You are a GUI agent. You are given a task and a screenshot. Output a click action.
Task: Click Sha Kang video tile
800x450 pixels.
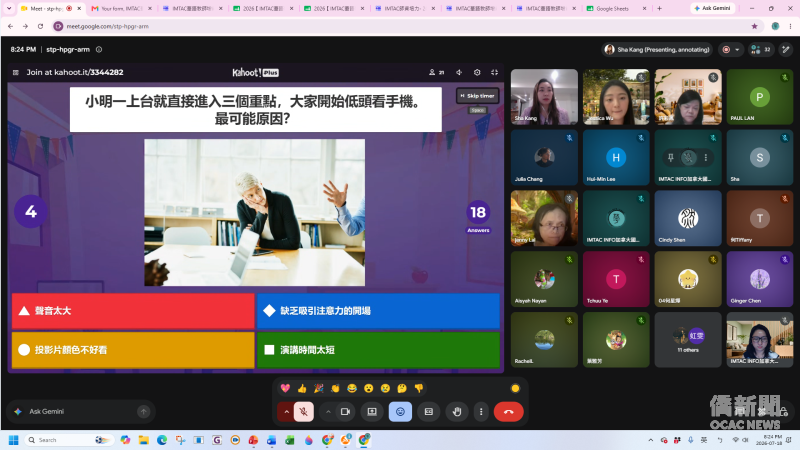[x=544, y=97]
